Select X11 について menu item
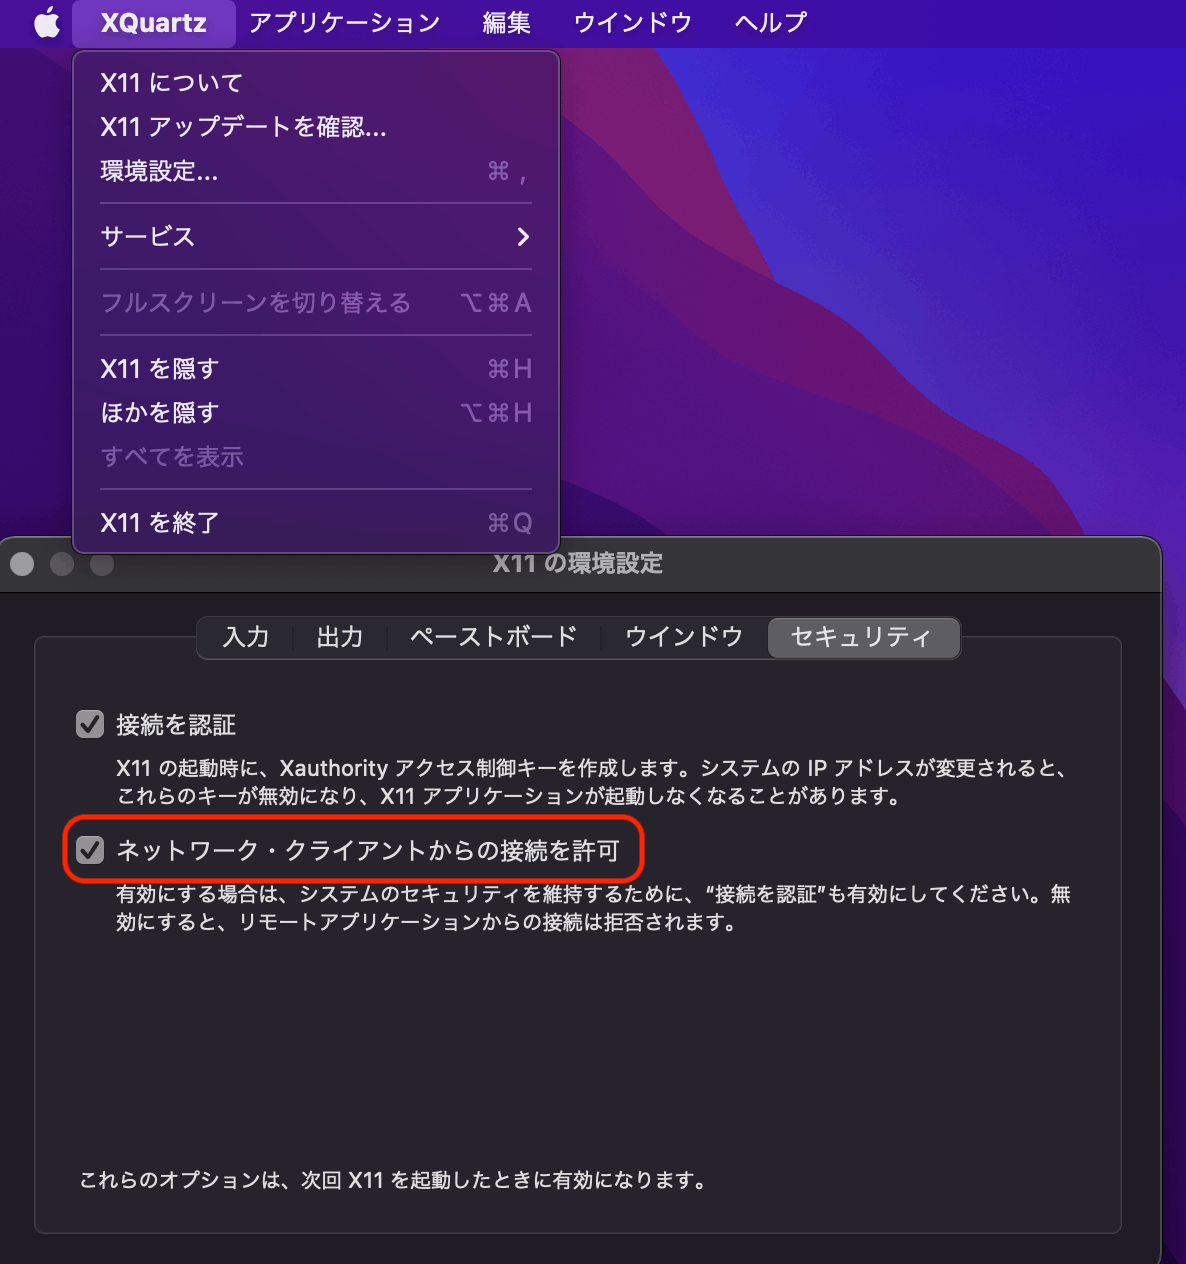 click(316, 83)
